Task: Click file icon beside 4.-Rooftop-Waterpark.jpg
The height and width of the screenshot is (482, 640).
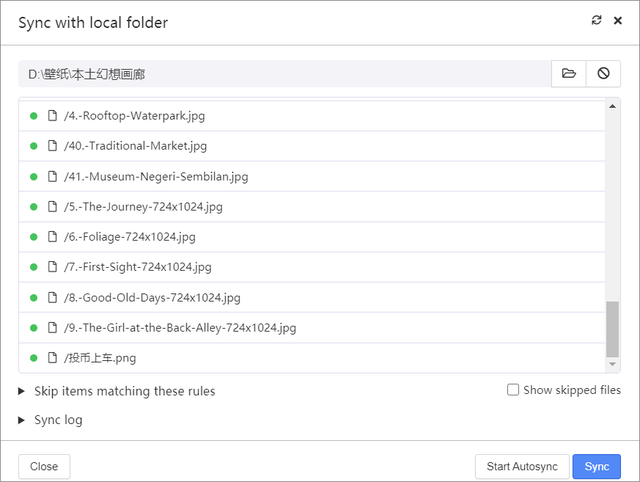Action: [x=53, y=116]
